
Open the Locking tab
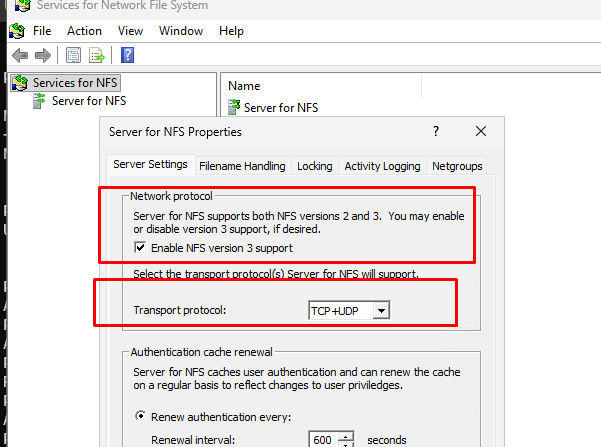[x=314, y=166]
